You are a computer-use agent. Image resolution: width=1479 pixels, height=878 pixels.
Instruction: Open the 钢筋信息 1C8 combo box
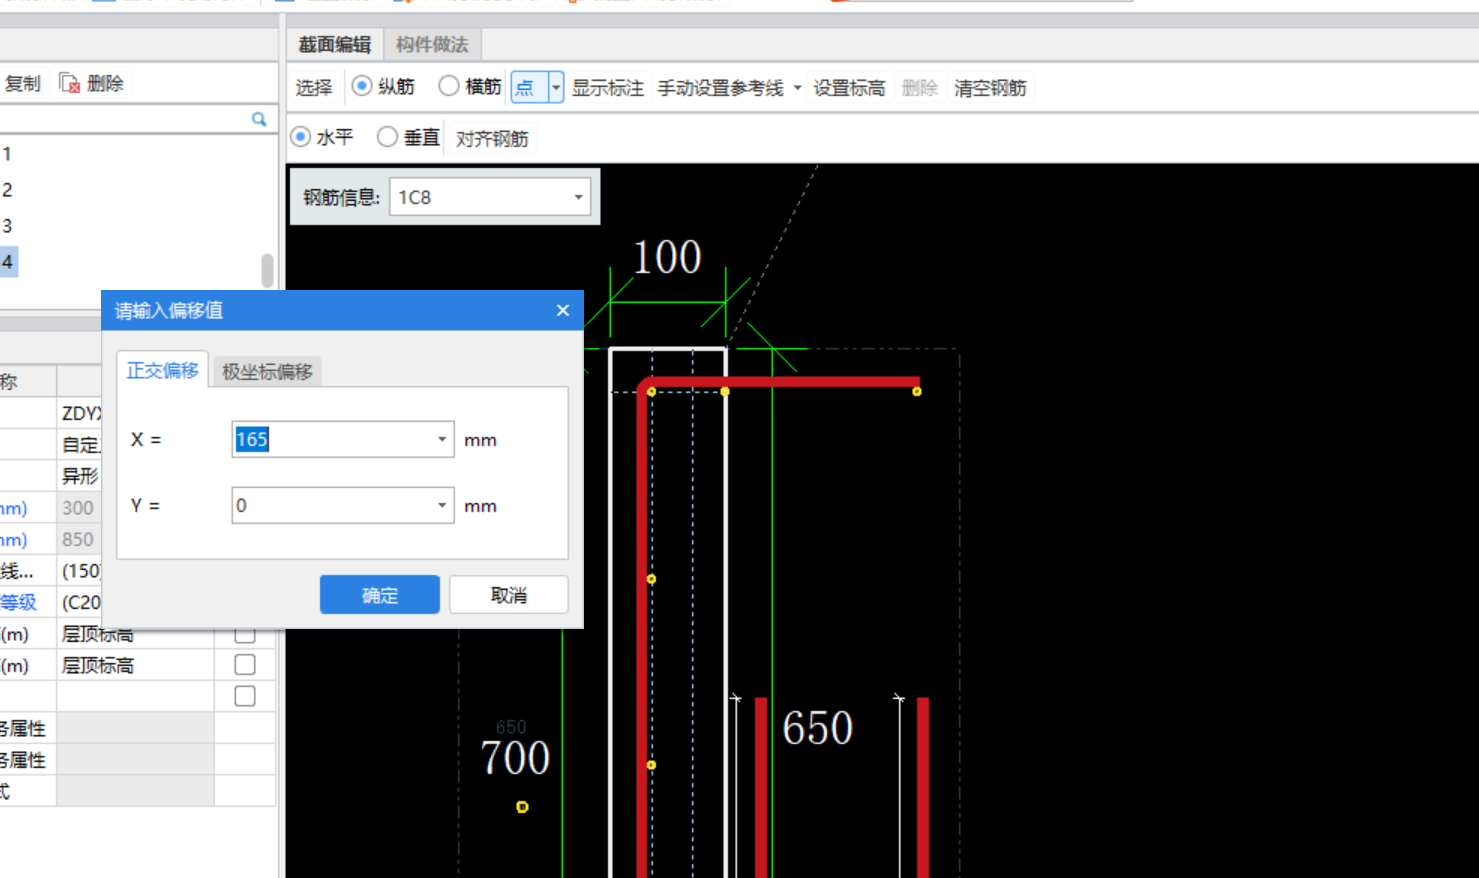(490, 197)
